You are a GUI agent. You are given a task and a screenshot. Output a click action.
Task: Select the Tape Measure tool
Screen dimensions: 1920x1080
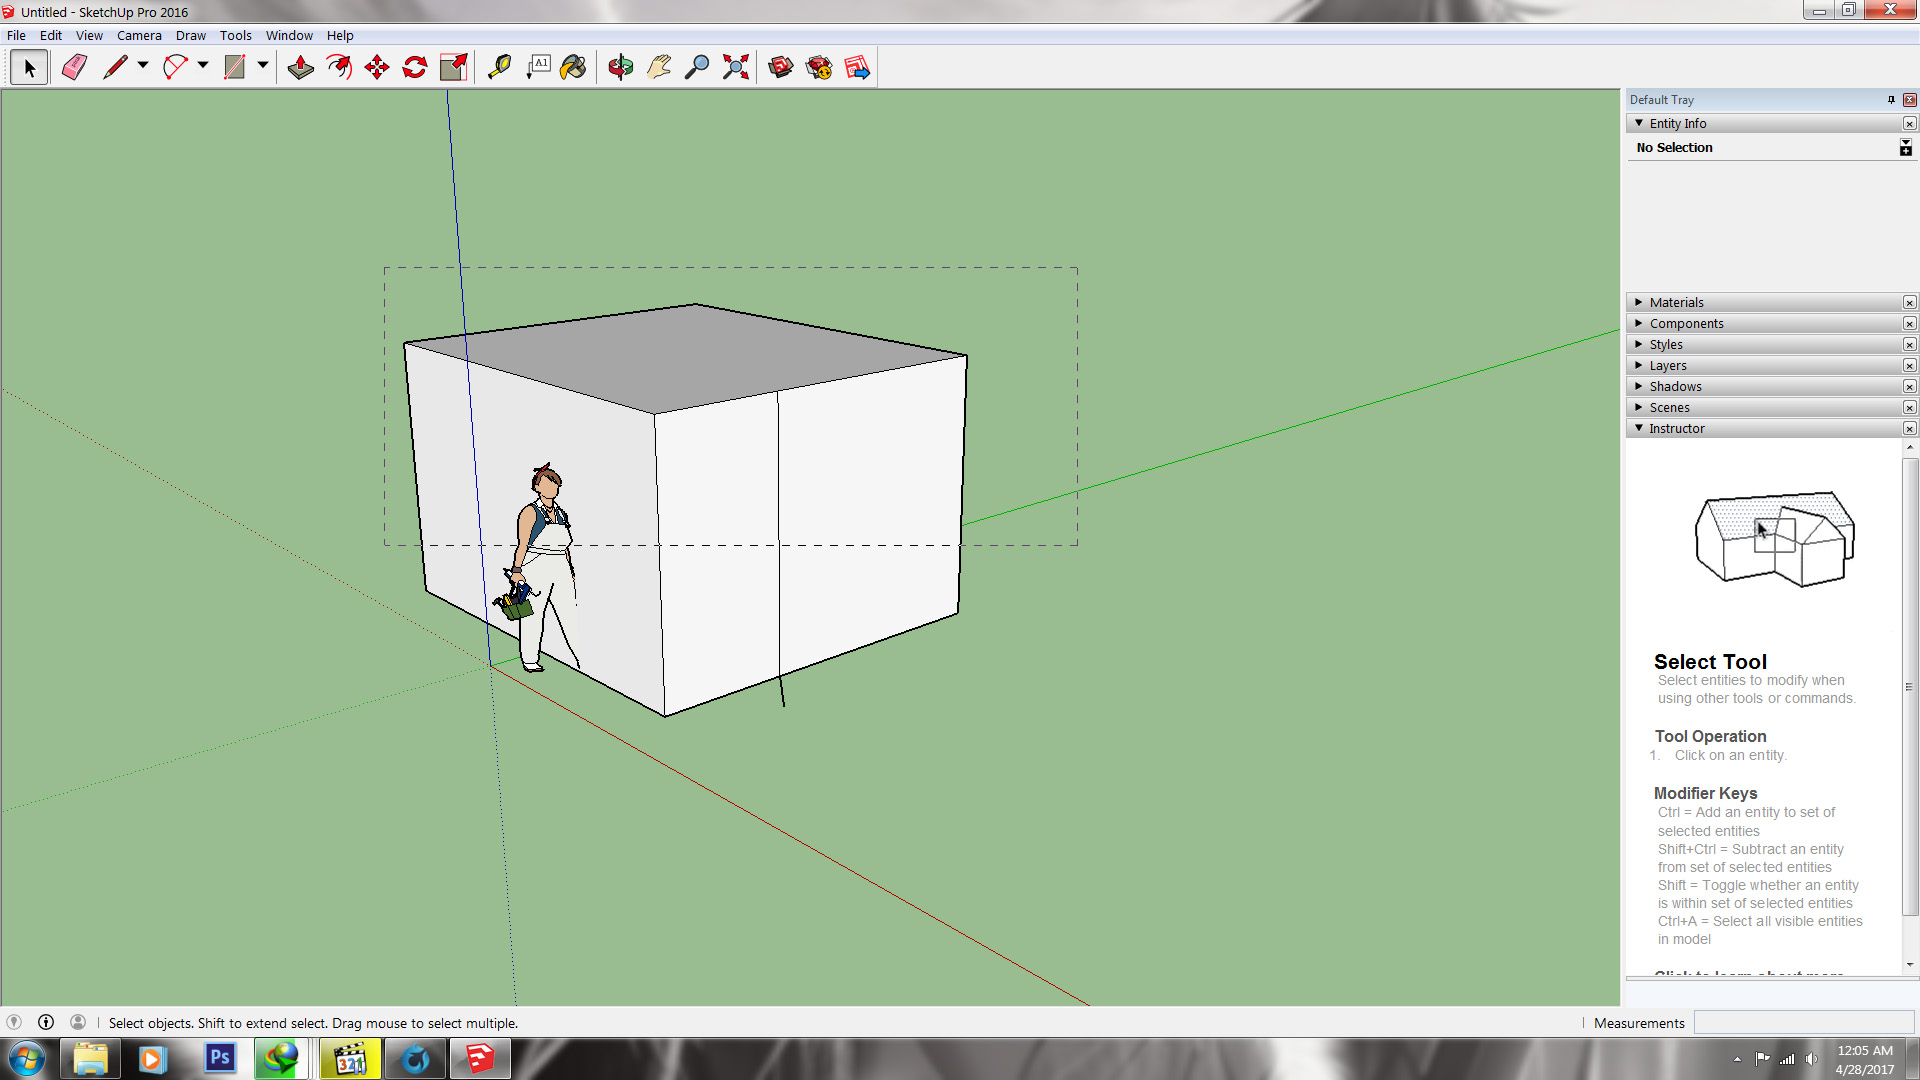point(499,67)
